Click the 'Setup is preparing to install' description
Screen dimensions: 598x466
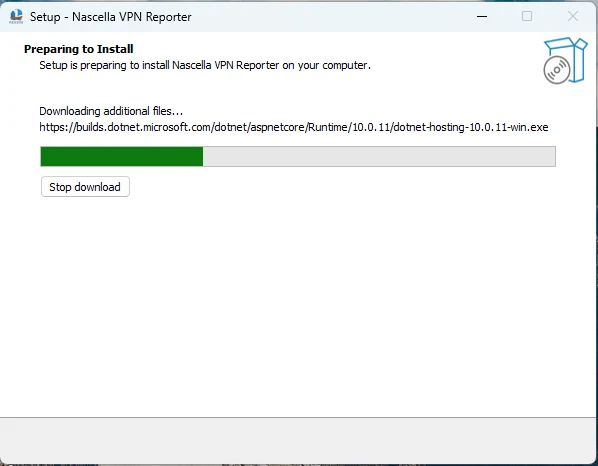205,65
